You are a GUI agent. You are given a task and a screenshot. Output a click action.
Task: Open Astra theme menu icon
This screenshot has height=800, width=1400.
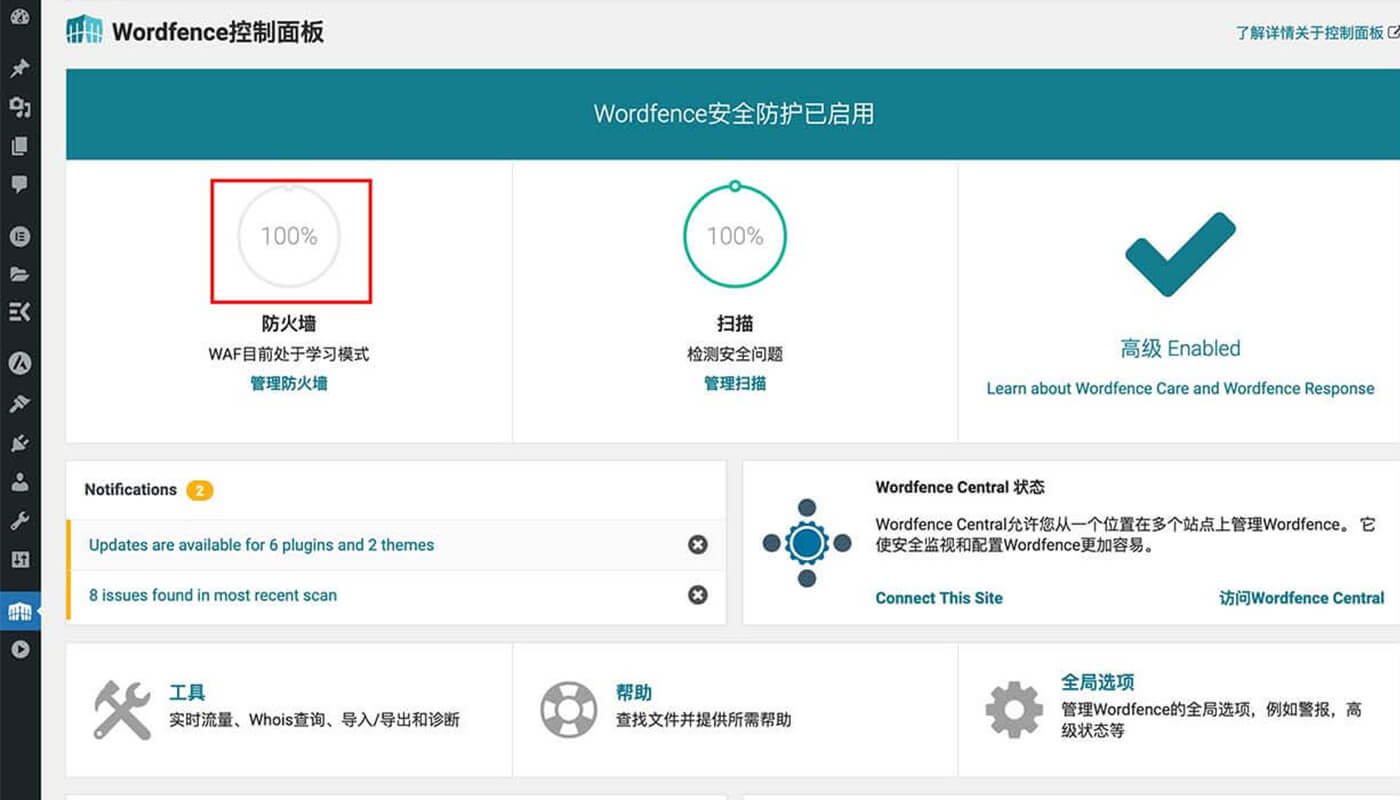[x=19, y=364]
